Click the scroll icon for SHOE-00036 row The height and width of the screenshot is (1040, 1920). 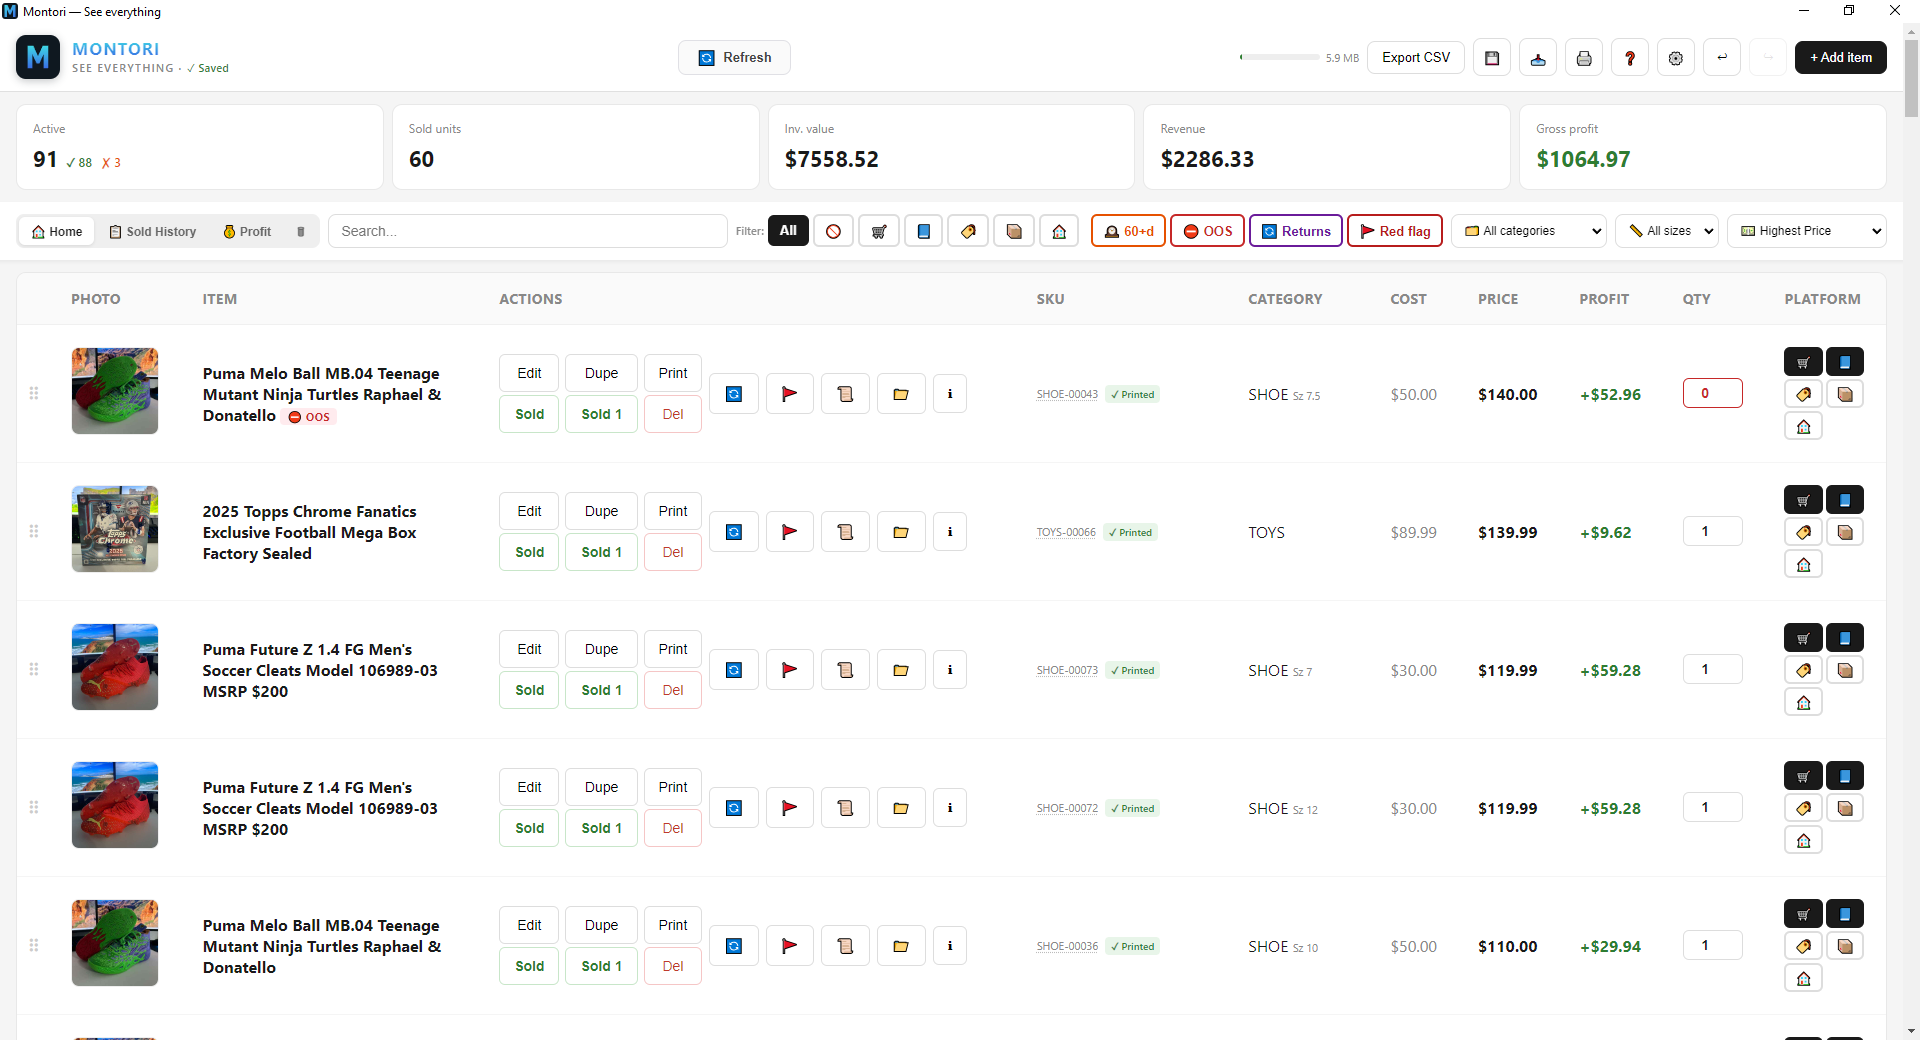pos(846,946)
